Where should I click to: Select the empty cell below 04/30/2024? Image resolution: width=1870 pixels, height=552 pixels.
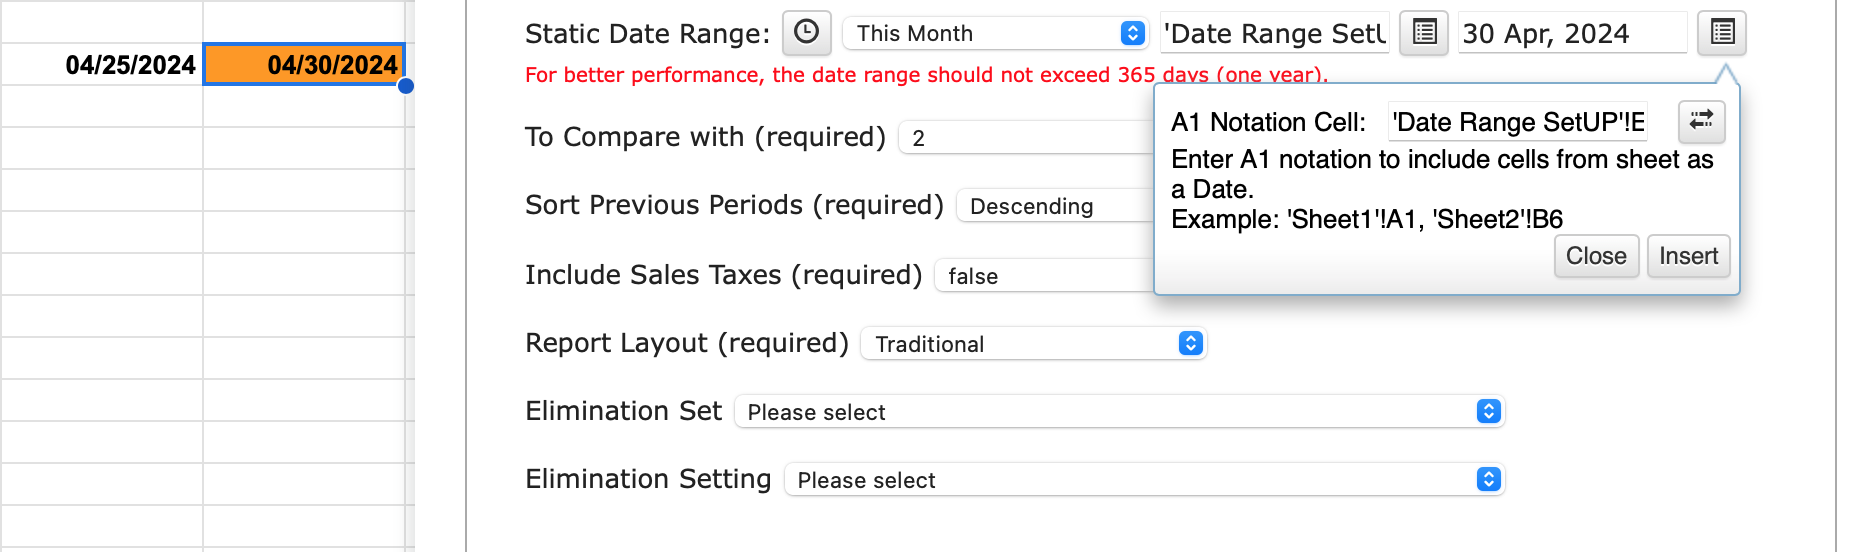tap(304, 107)
